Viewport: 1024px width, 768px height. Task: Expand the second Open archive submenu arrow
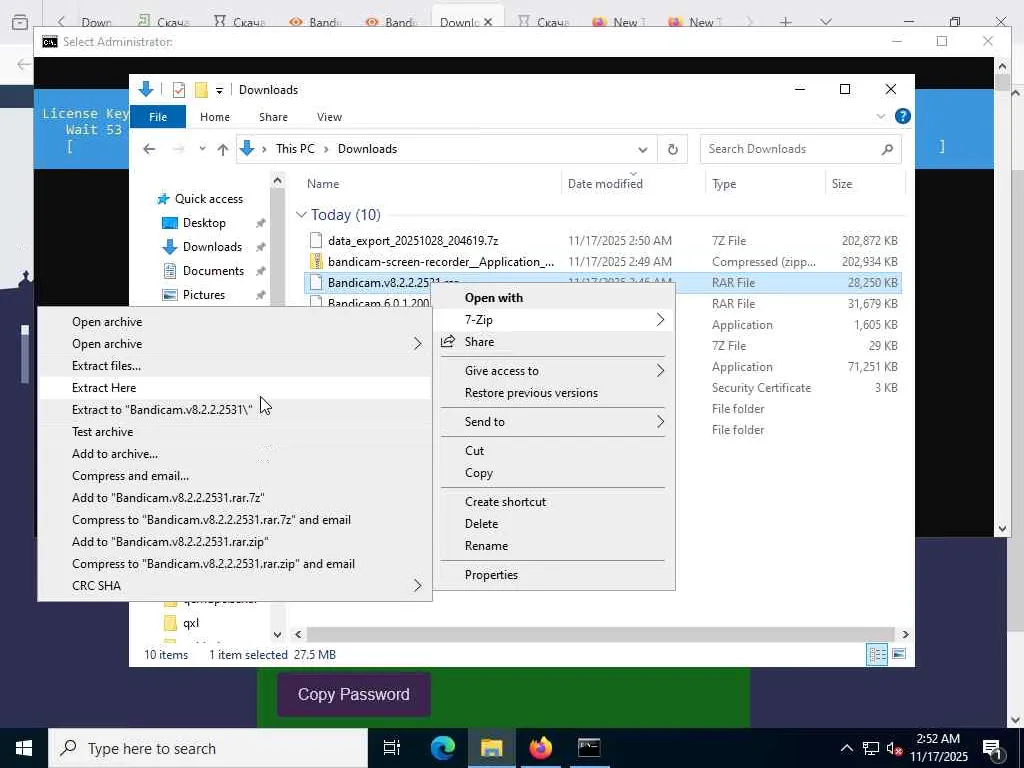(x=417, y=344)
